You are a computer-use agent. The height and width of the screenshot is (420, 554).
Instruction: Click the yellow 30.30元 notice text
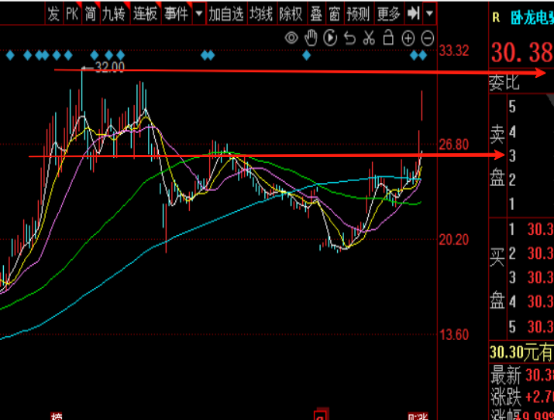click(x=522, y=352)
